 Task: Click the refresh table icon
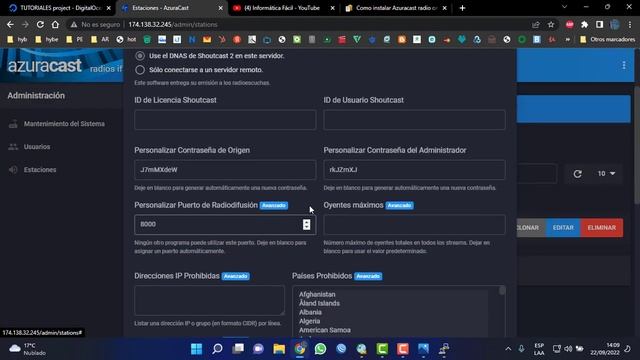pos(577,174)
